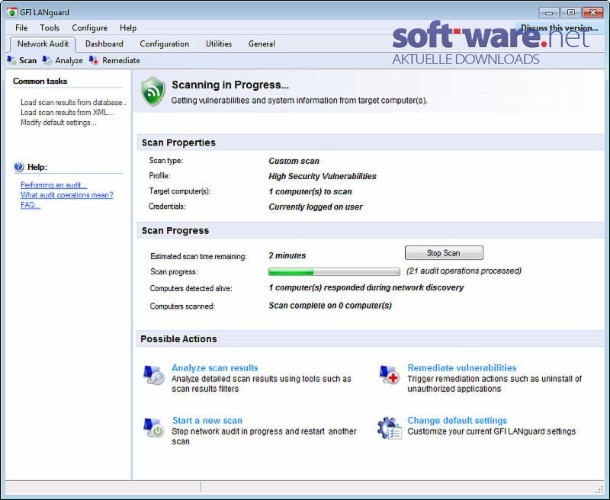
Task: Open the Help menu
Action: (x=128, y=28)
